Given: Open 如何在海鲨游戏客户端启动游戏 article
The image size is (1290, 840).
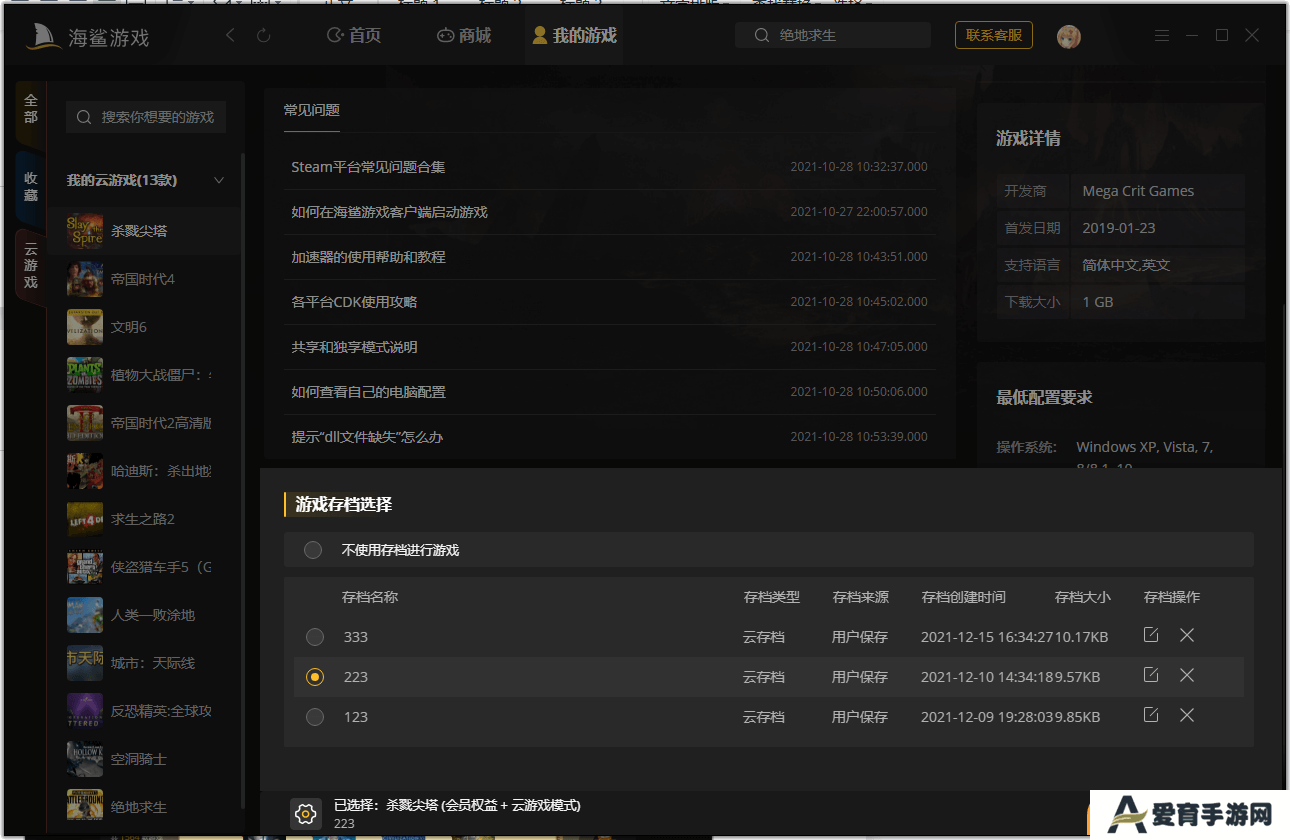Looking at the screenshot, I should coord(389,212).
